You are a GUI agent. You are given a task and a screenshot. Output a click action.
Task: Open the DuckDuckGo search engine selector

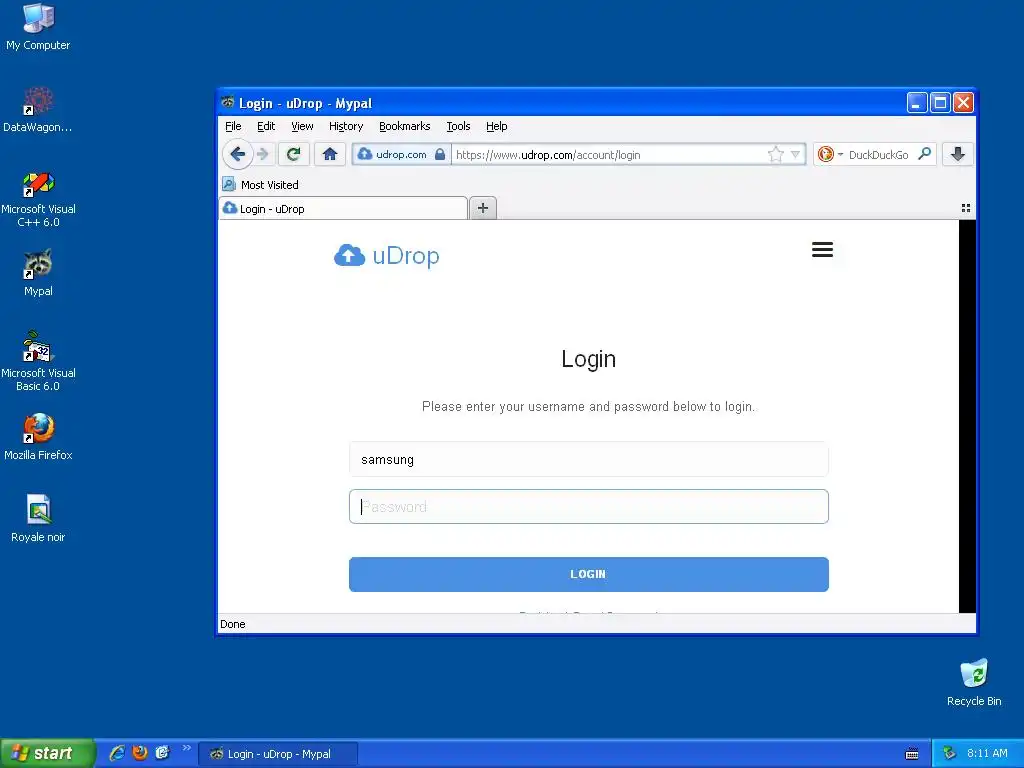click(830, 154)
